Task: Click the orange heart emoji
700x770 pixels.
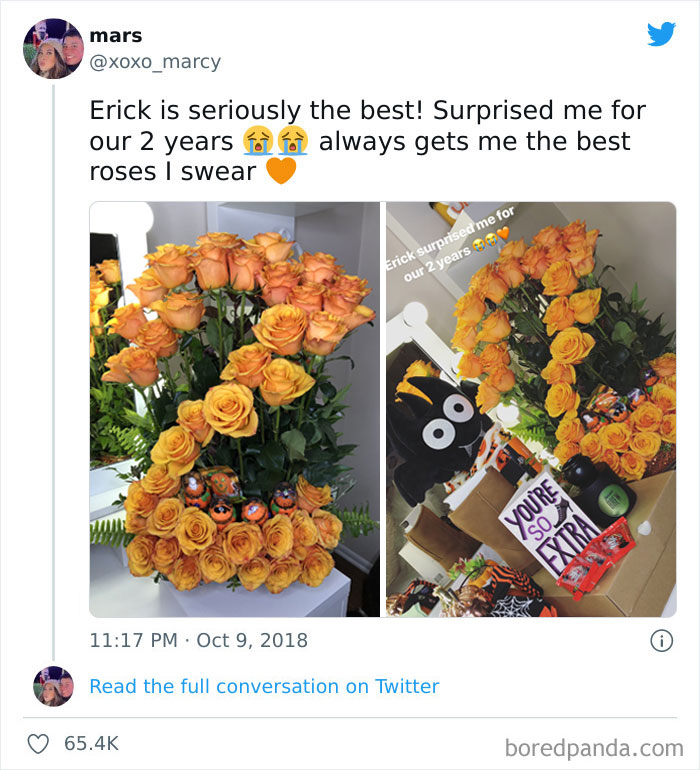Action: 282,172
